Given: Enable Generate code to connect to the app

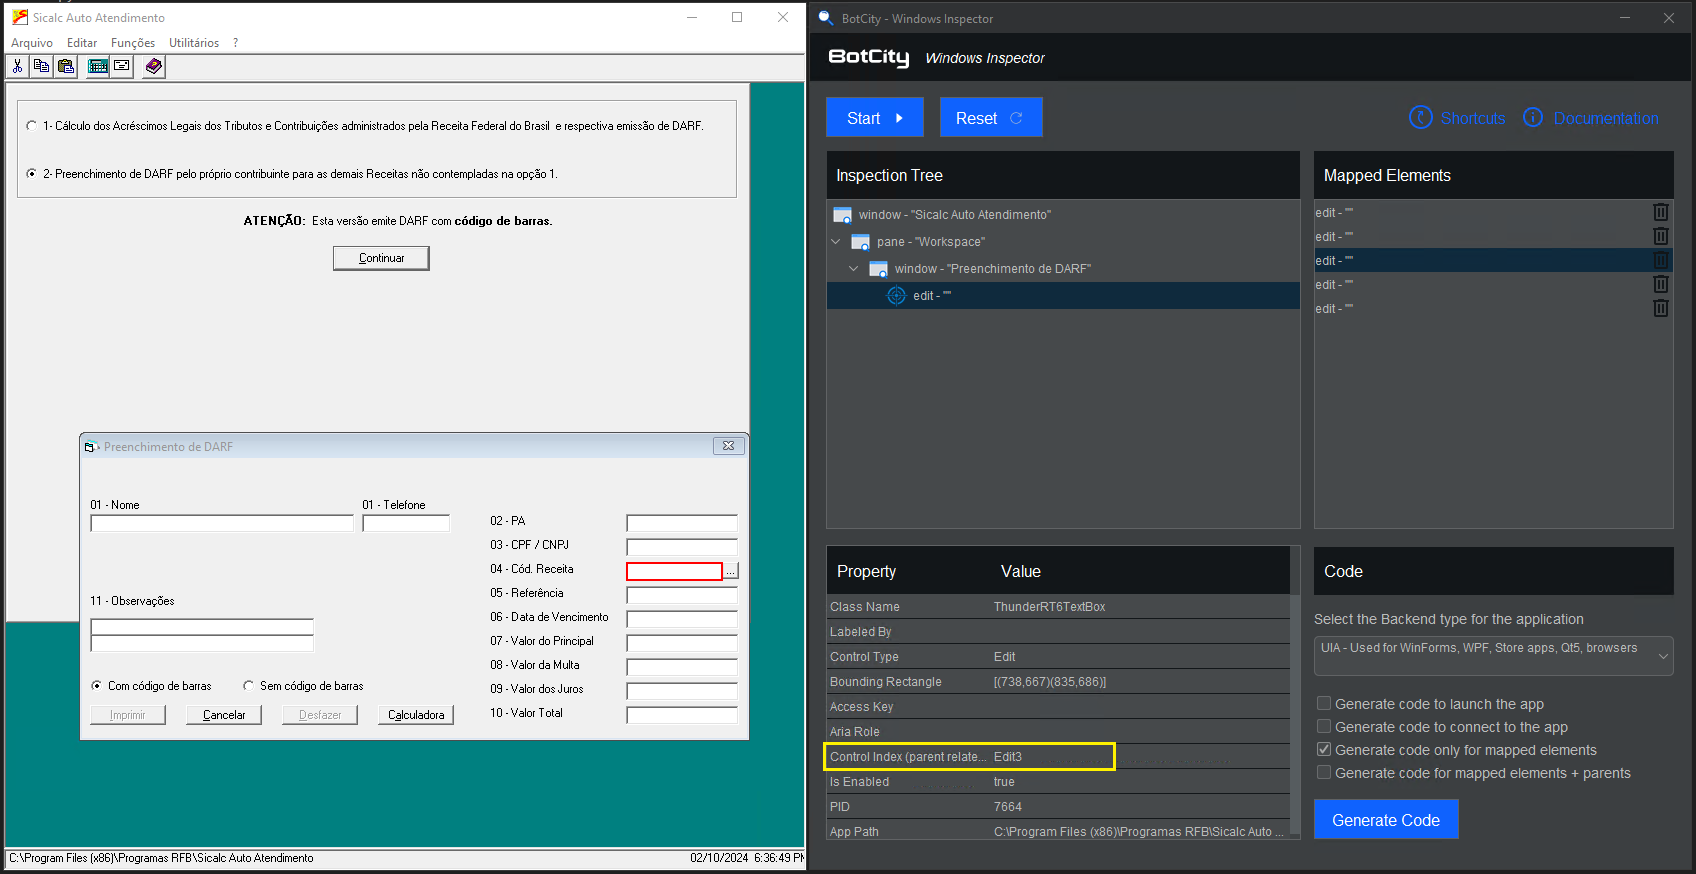Looking at the screenshot, I should coord(1324,726).
